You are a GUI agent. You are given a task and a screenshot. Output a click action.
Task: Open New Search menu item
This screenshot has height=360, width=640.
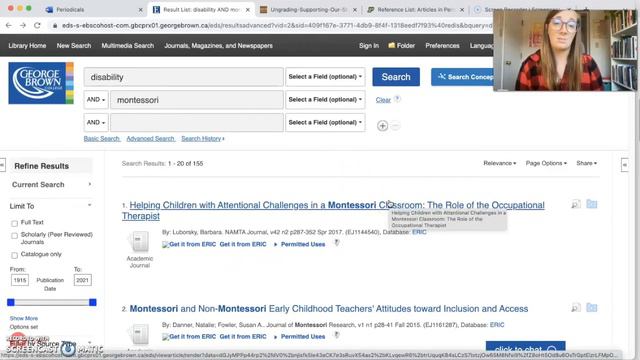74,46
